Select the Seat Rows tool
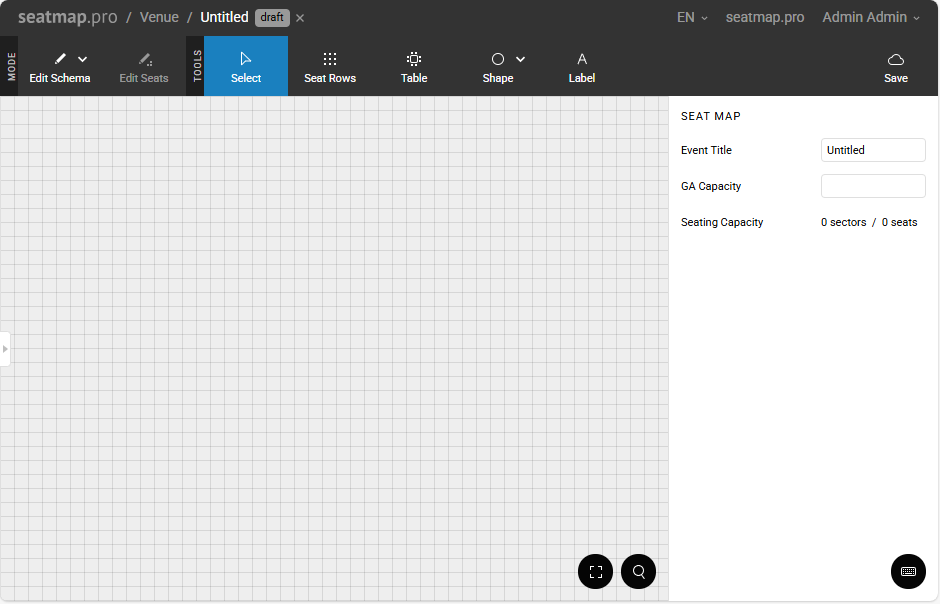This screenshot has height=604, width=940. pyautogui.click(x=330, y=66)
